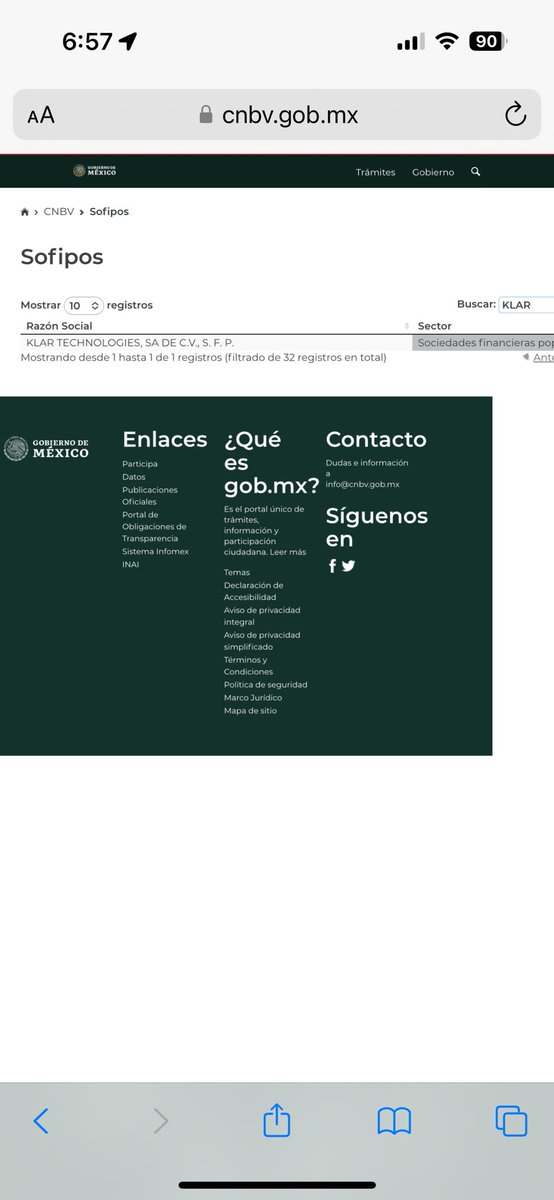554x1200 pixels.
Task: Open the Sistema Infomex footer link
Action: pyautogui.click(x=155, y=552)
